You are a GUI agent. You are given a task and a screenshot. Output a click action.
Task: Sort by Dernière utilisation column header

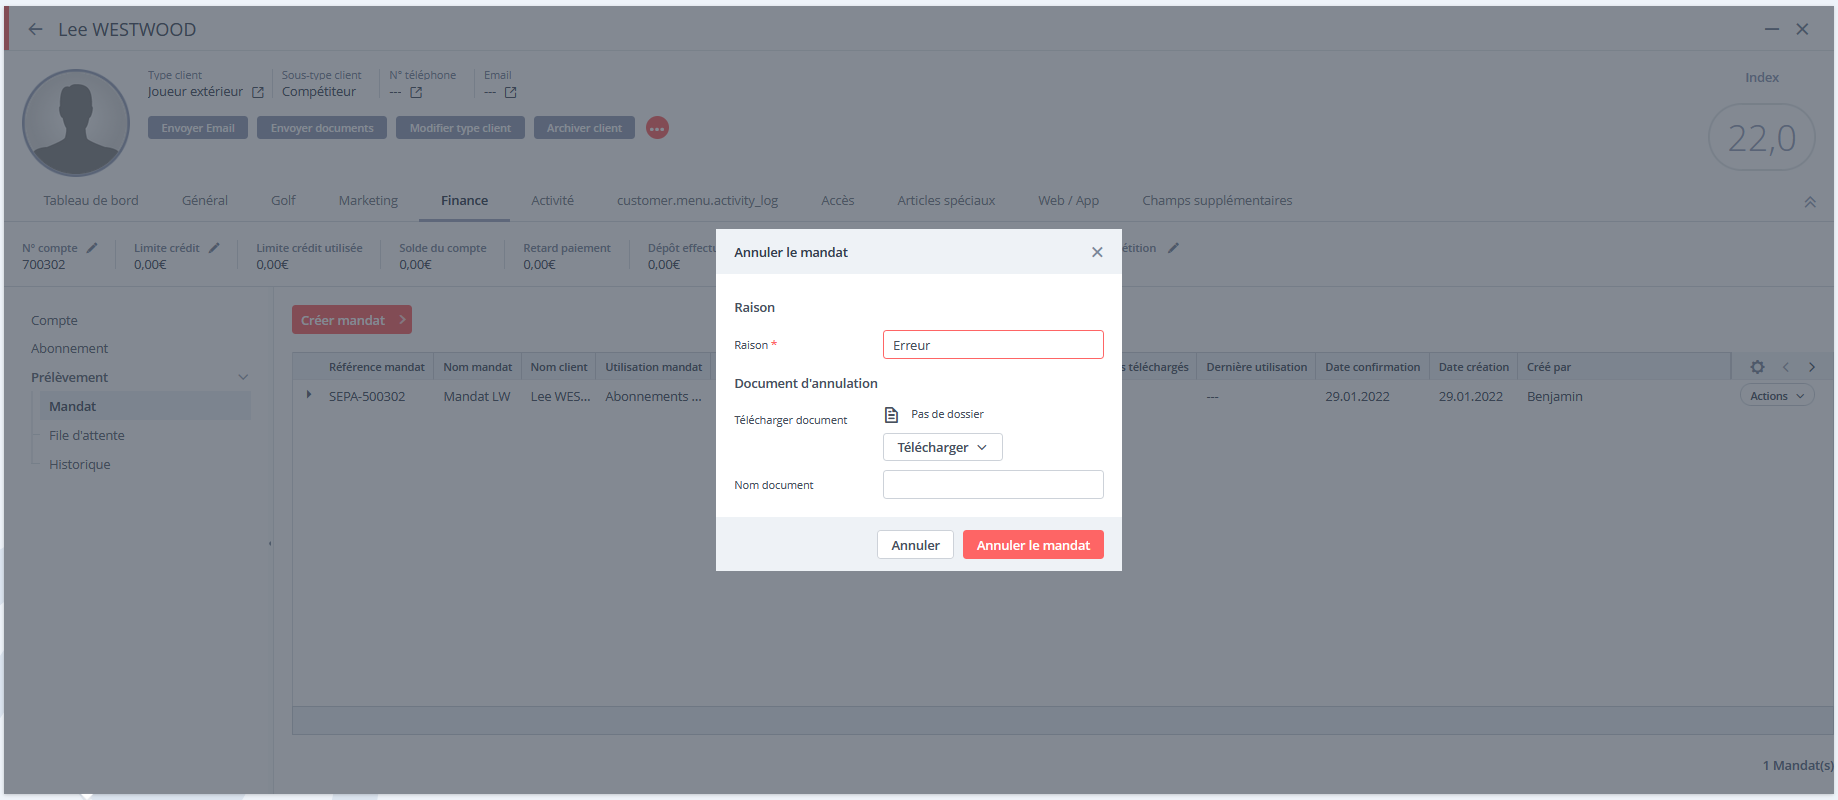[1256, 367]
